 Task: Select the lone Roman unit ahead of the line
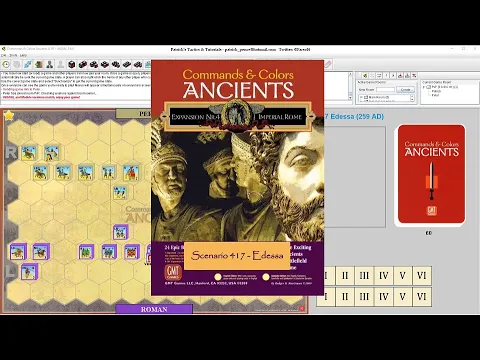120,232
